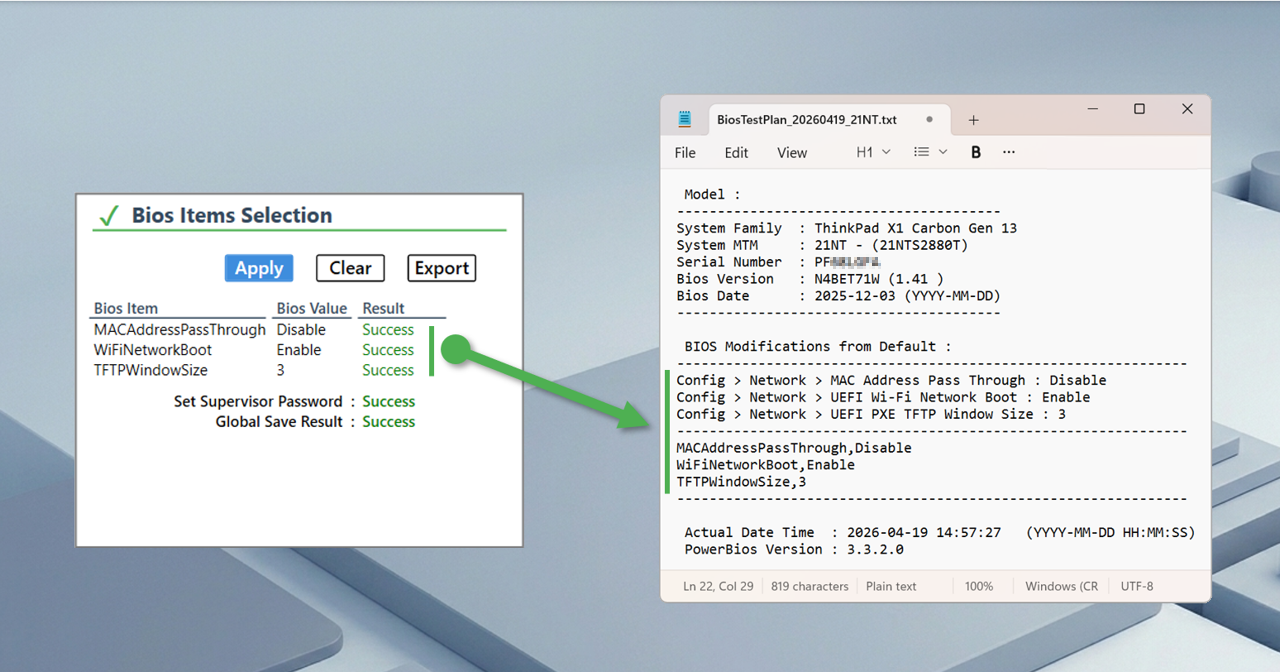Add a new Notepad tab

point(973,120)
